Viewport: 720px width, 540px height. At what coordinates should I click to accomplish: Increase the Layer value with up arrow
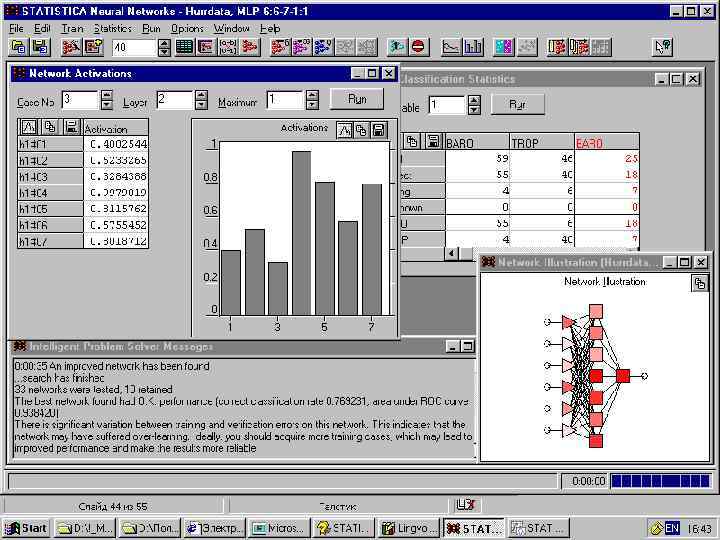202,95
